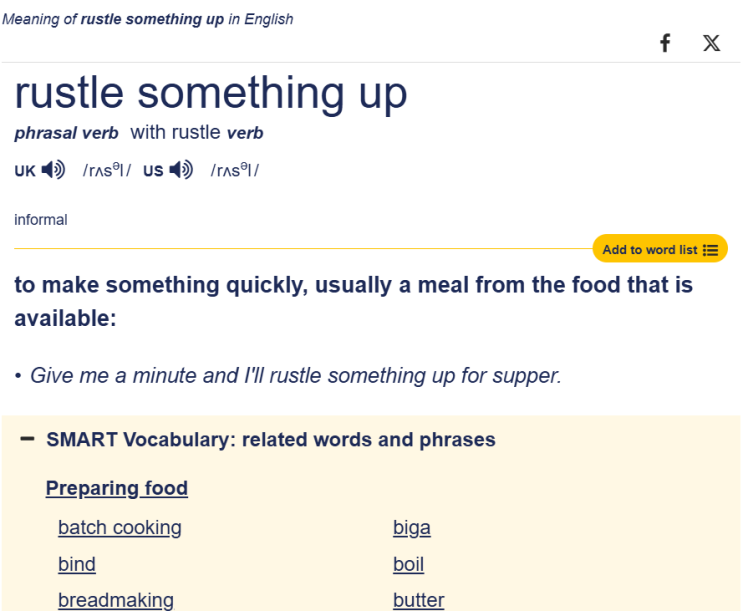Open the butter entry
The width and height of the screenshot is (743, 611).
pos(418,600)
